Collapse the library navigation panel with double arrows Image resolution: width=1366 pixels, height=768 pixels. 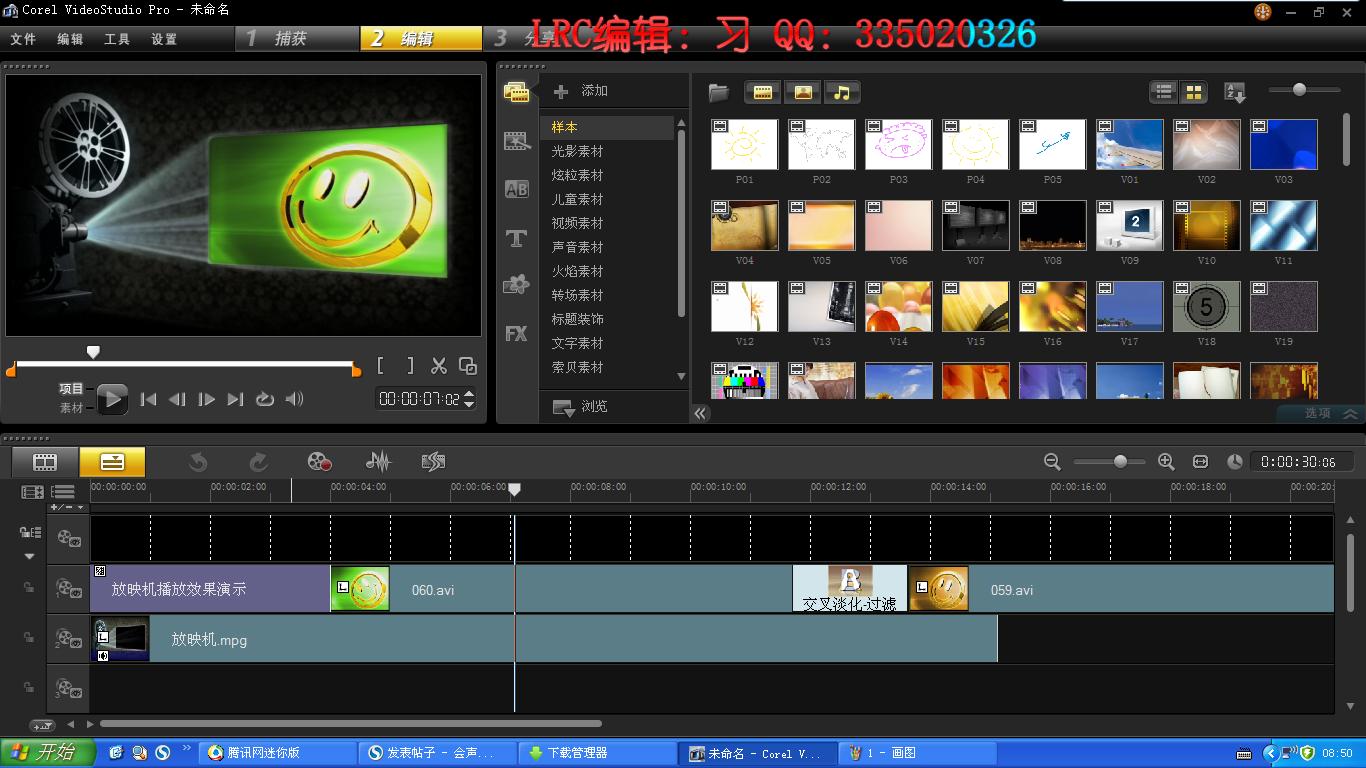pyautogui.click(x=701, y=413)
